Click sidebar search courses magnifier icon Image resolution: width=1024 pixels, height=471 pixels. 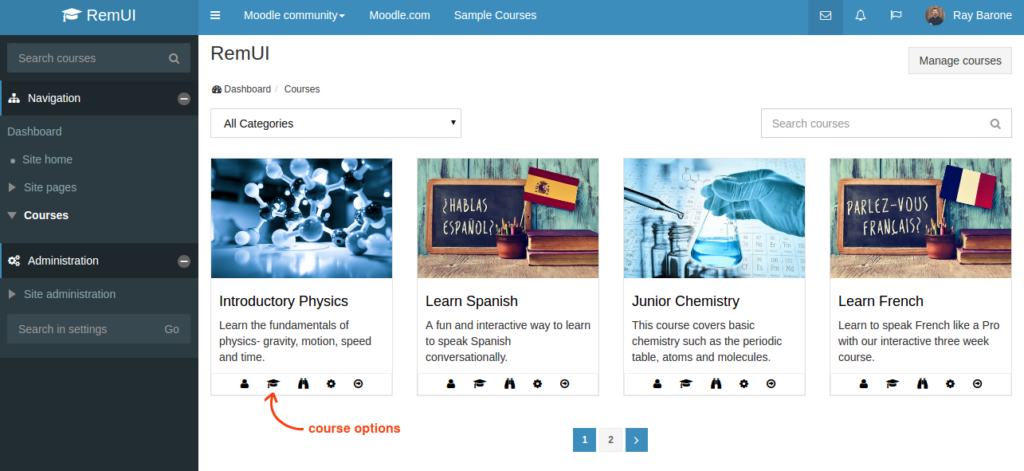pyautogui.click(x=174, y=59)
